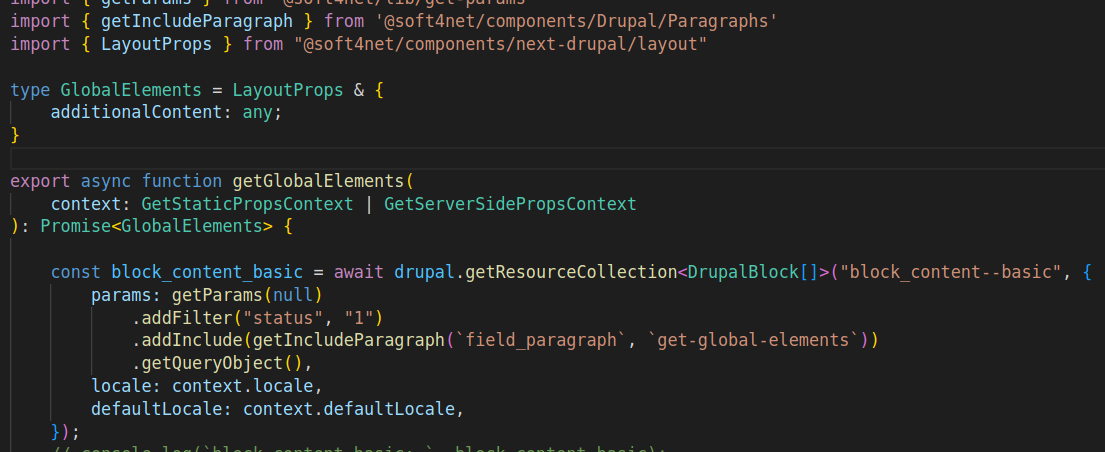Click the '@soft4net/components/Drupal/Paragraphs' import path
The width and height of the screenshot is (1105, 452).
click(576, 21)
